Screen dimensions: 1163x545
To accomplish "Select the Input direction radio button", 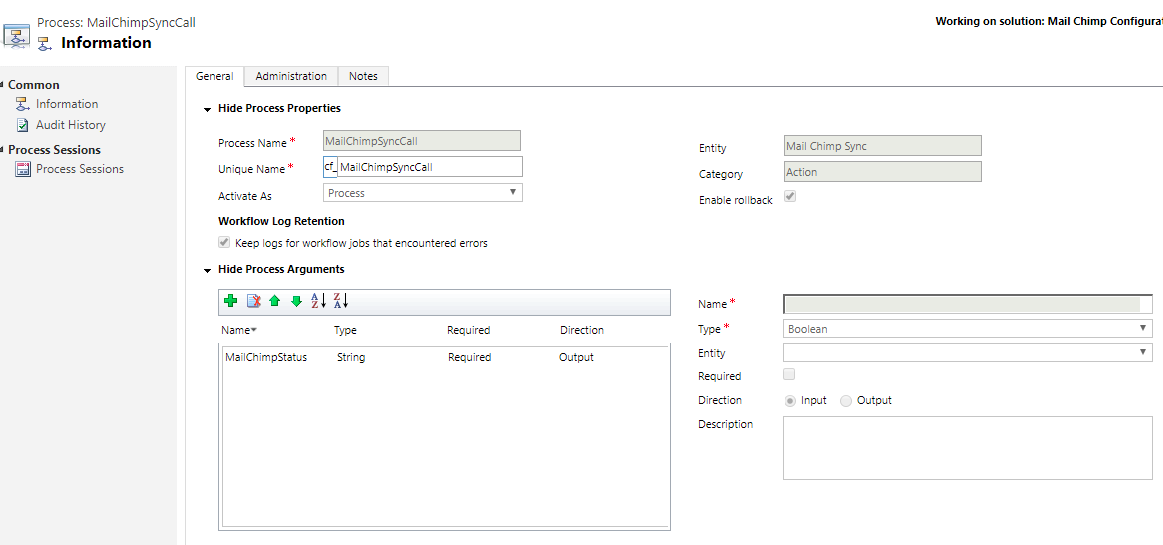I will point(791,400).
